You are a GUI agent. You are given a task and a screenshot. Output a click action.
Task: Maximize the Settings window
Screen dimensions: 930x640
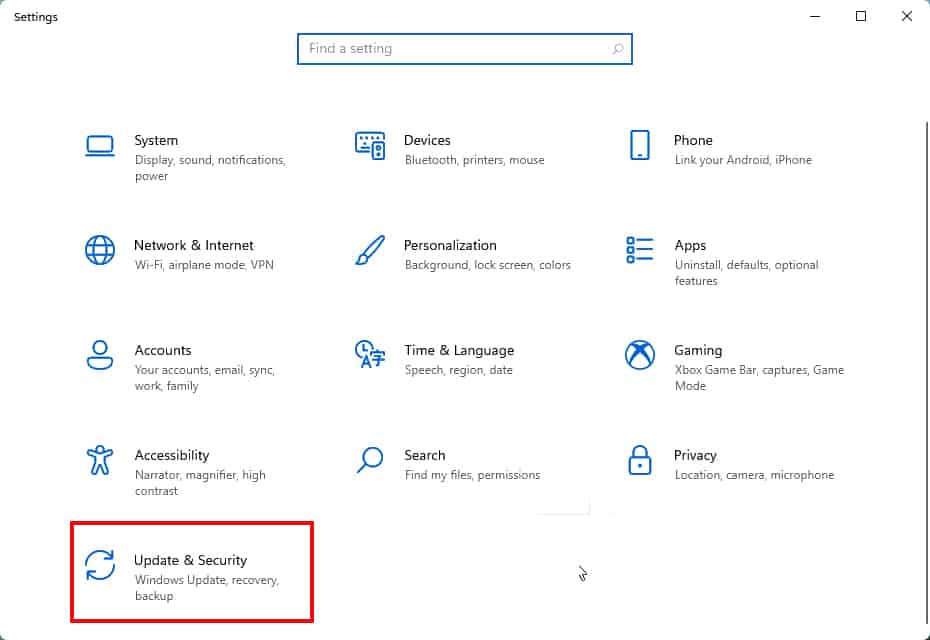(861, 17)
